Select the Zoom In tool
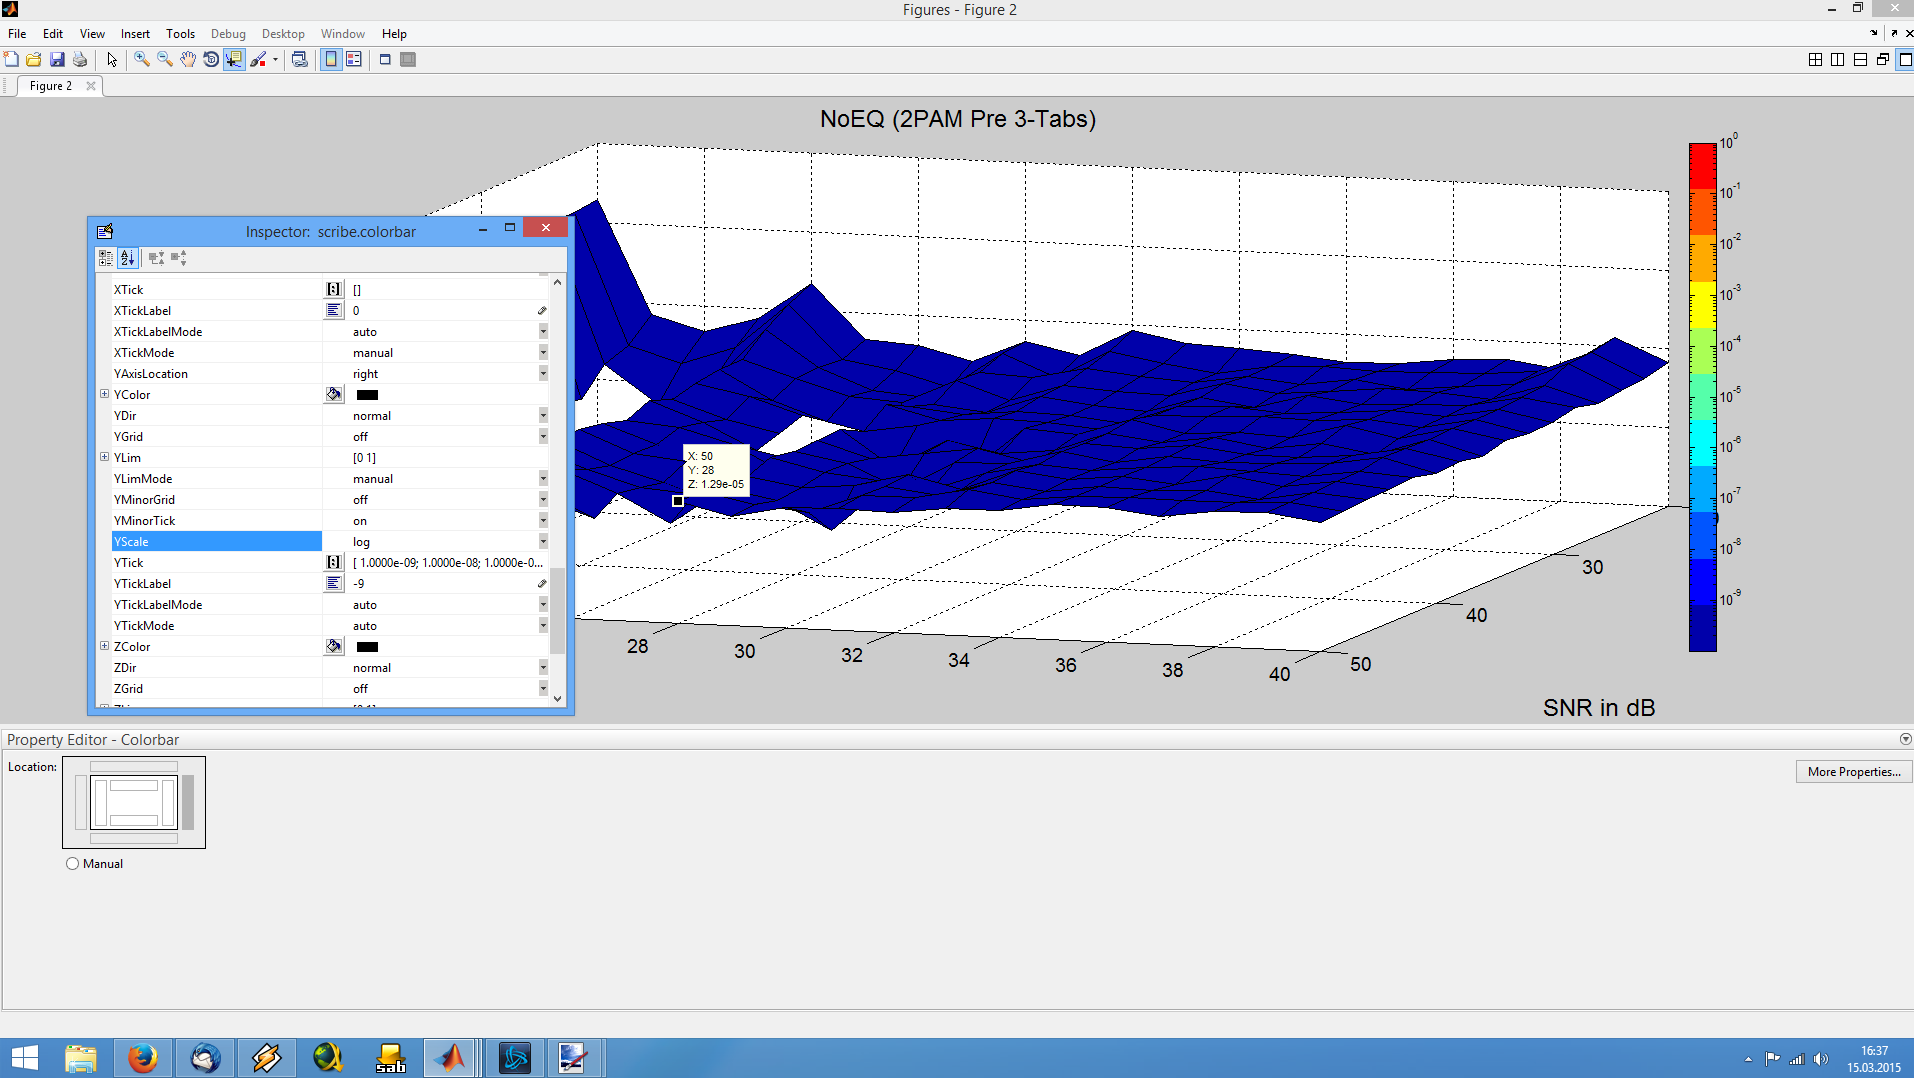This screenshot has height=1078, width=1914. 142,60
